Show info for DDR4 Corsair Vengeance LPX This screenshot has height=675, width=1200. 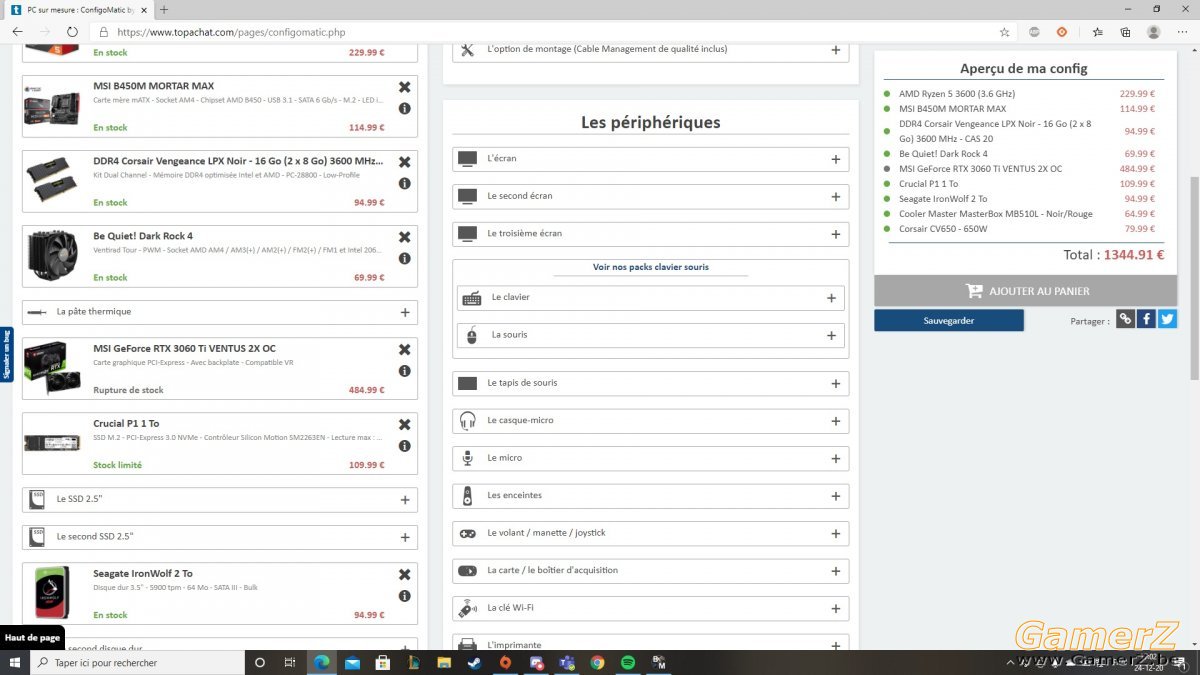tap(404, 183)
